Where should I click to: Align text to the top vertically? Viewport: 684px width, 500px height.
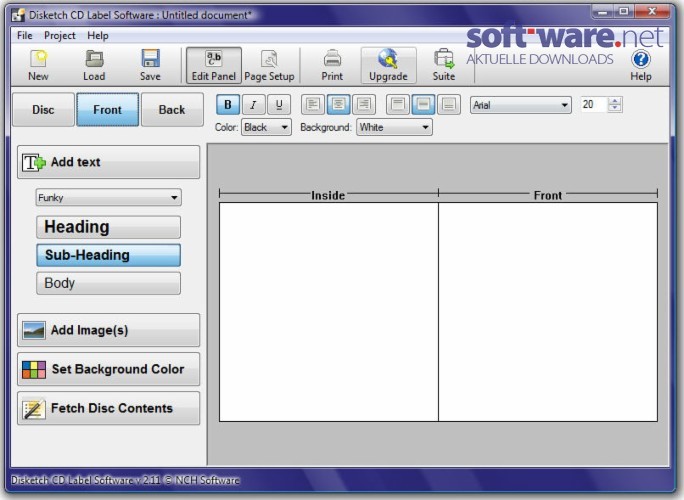pos(397,105)
